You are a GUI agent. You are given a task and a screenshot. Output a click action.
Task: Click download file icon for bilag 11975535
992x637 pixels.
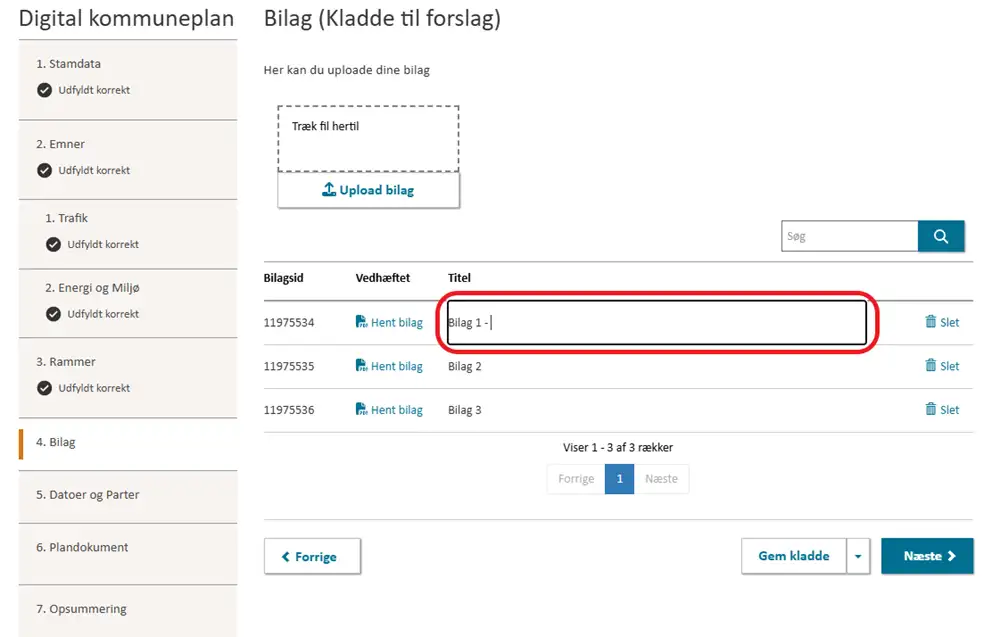point(362,366)
